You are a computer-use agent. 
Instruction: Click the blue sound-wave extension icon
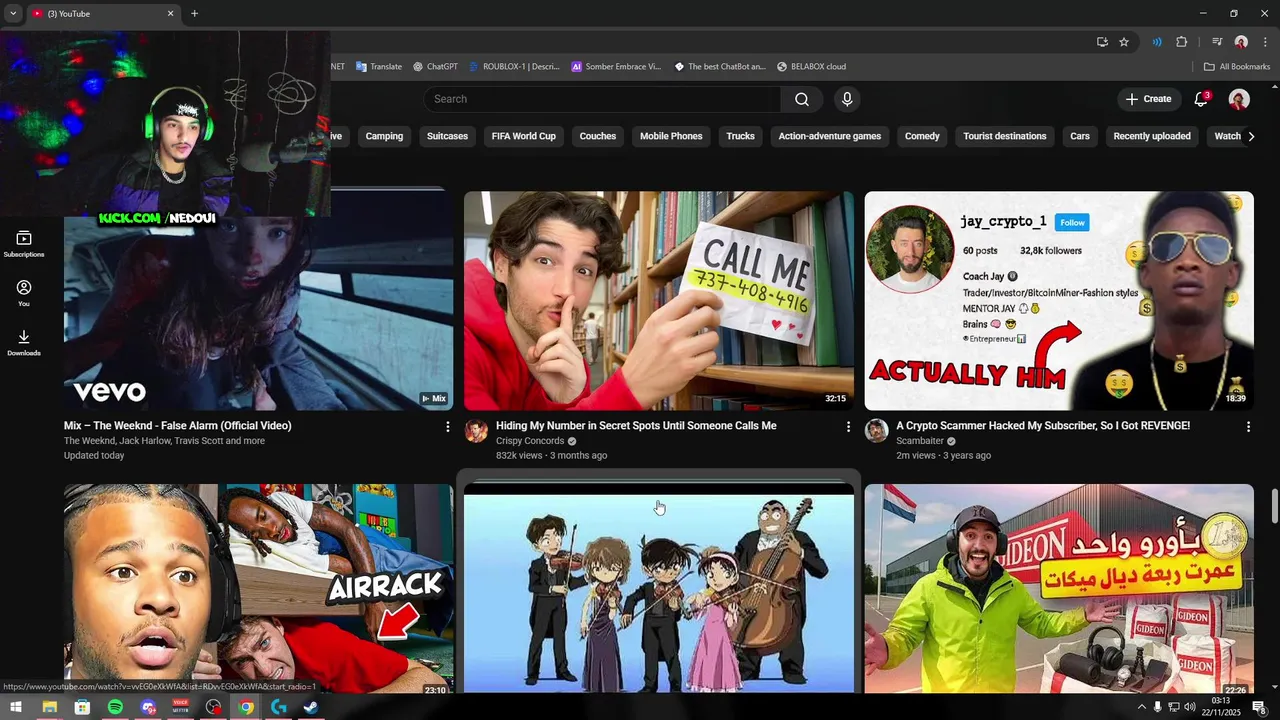(x=1157, y=42)
